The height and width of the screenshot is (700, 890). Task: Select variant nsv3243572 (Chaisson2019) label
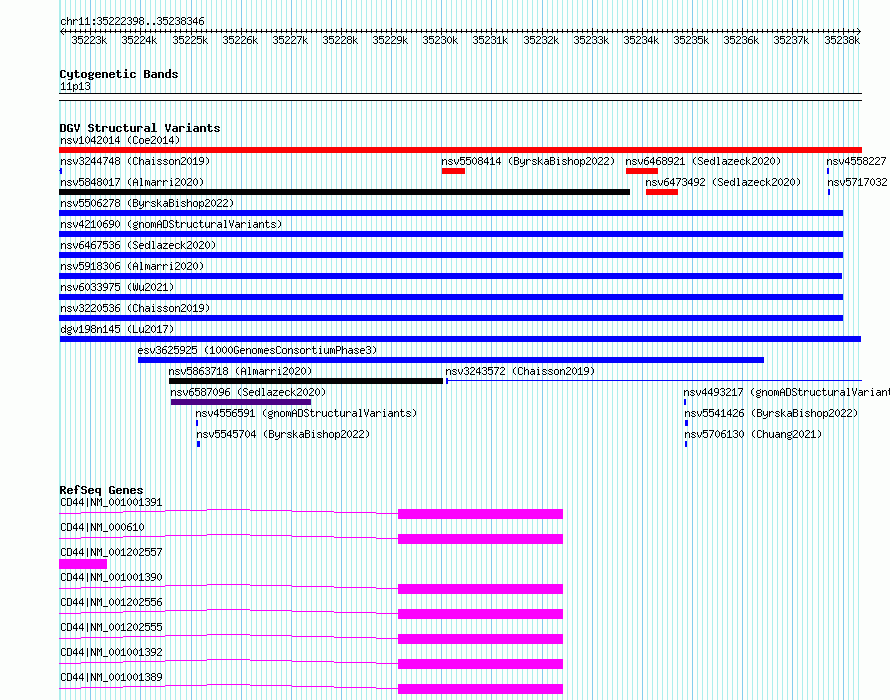[x=520, y=371]
